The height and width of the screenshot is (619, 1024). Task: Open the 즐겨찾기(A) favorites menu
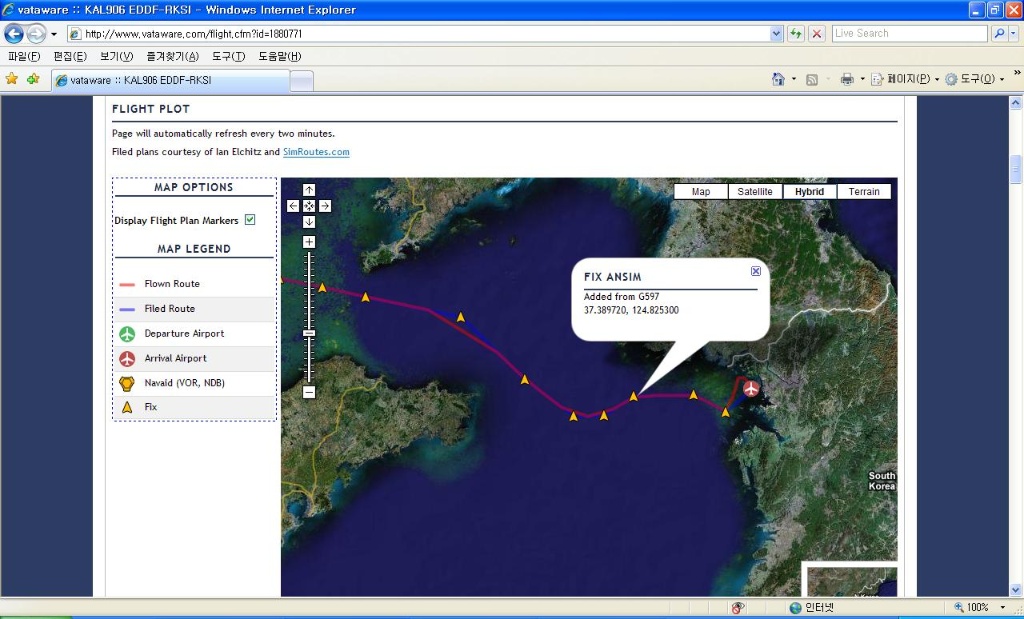pos(172,56)
